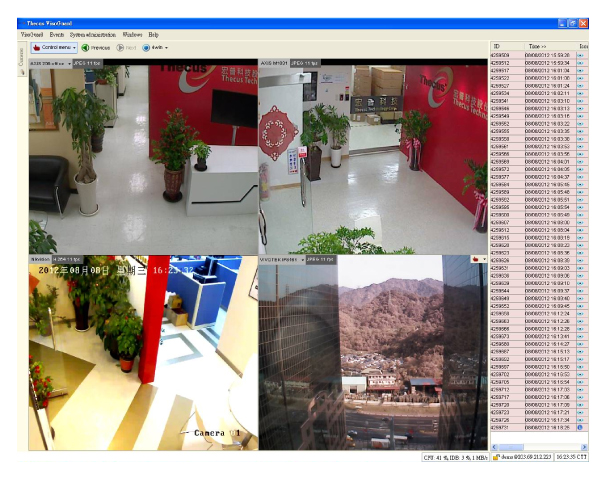The width and height of the screenshot is (600, 488).
Task: Open the Control menu dropdown
Action: tap(54, 47)
